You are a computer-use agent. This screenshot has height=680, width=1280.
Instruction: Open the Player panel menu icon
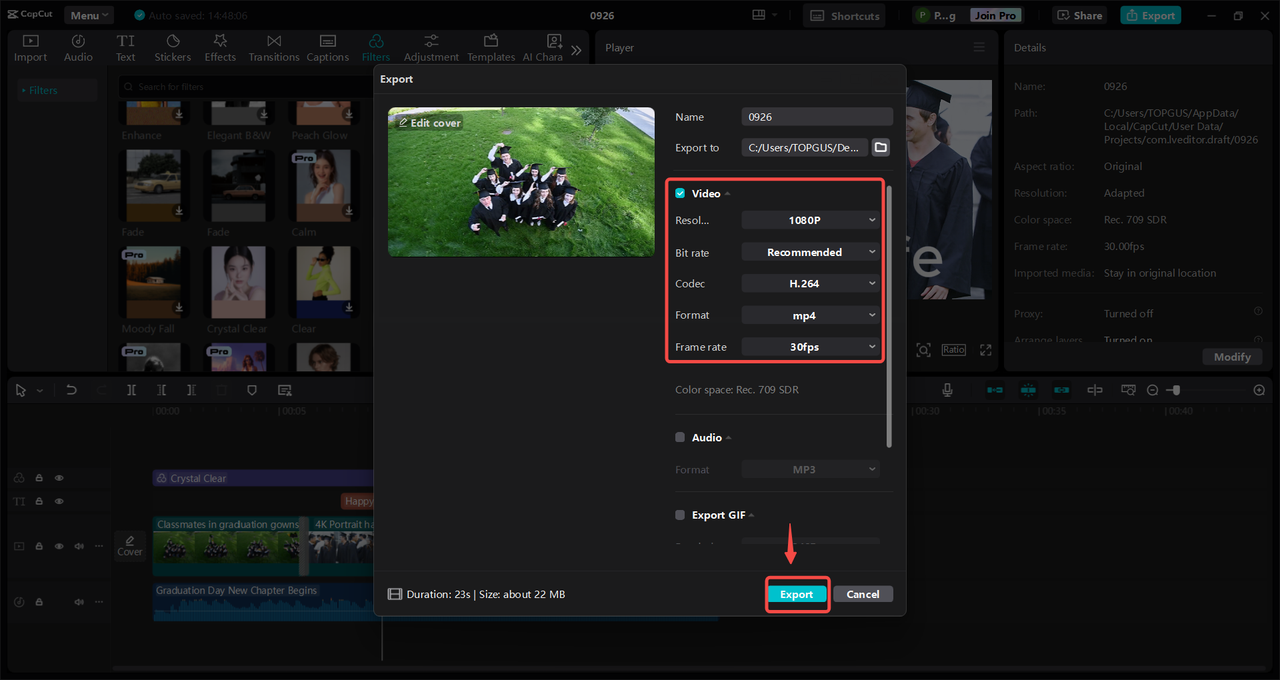pos(979,47)
